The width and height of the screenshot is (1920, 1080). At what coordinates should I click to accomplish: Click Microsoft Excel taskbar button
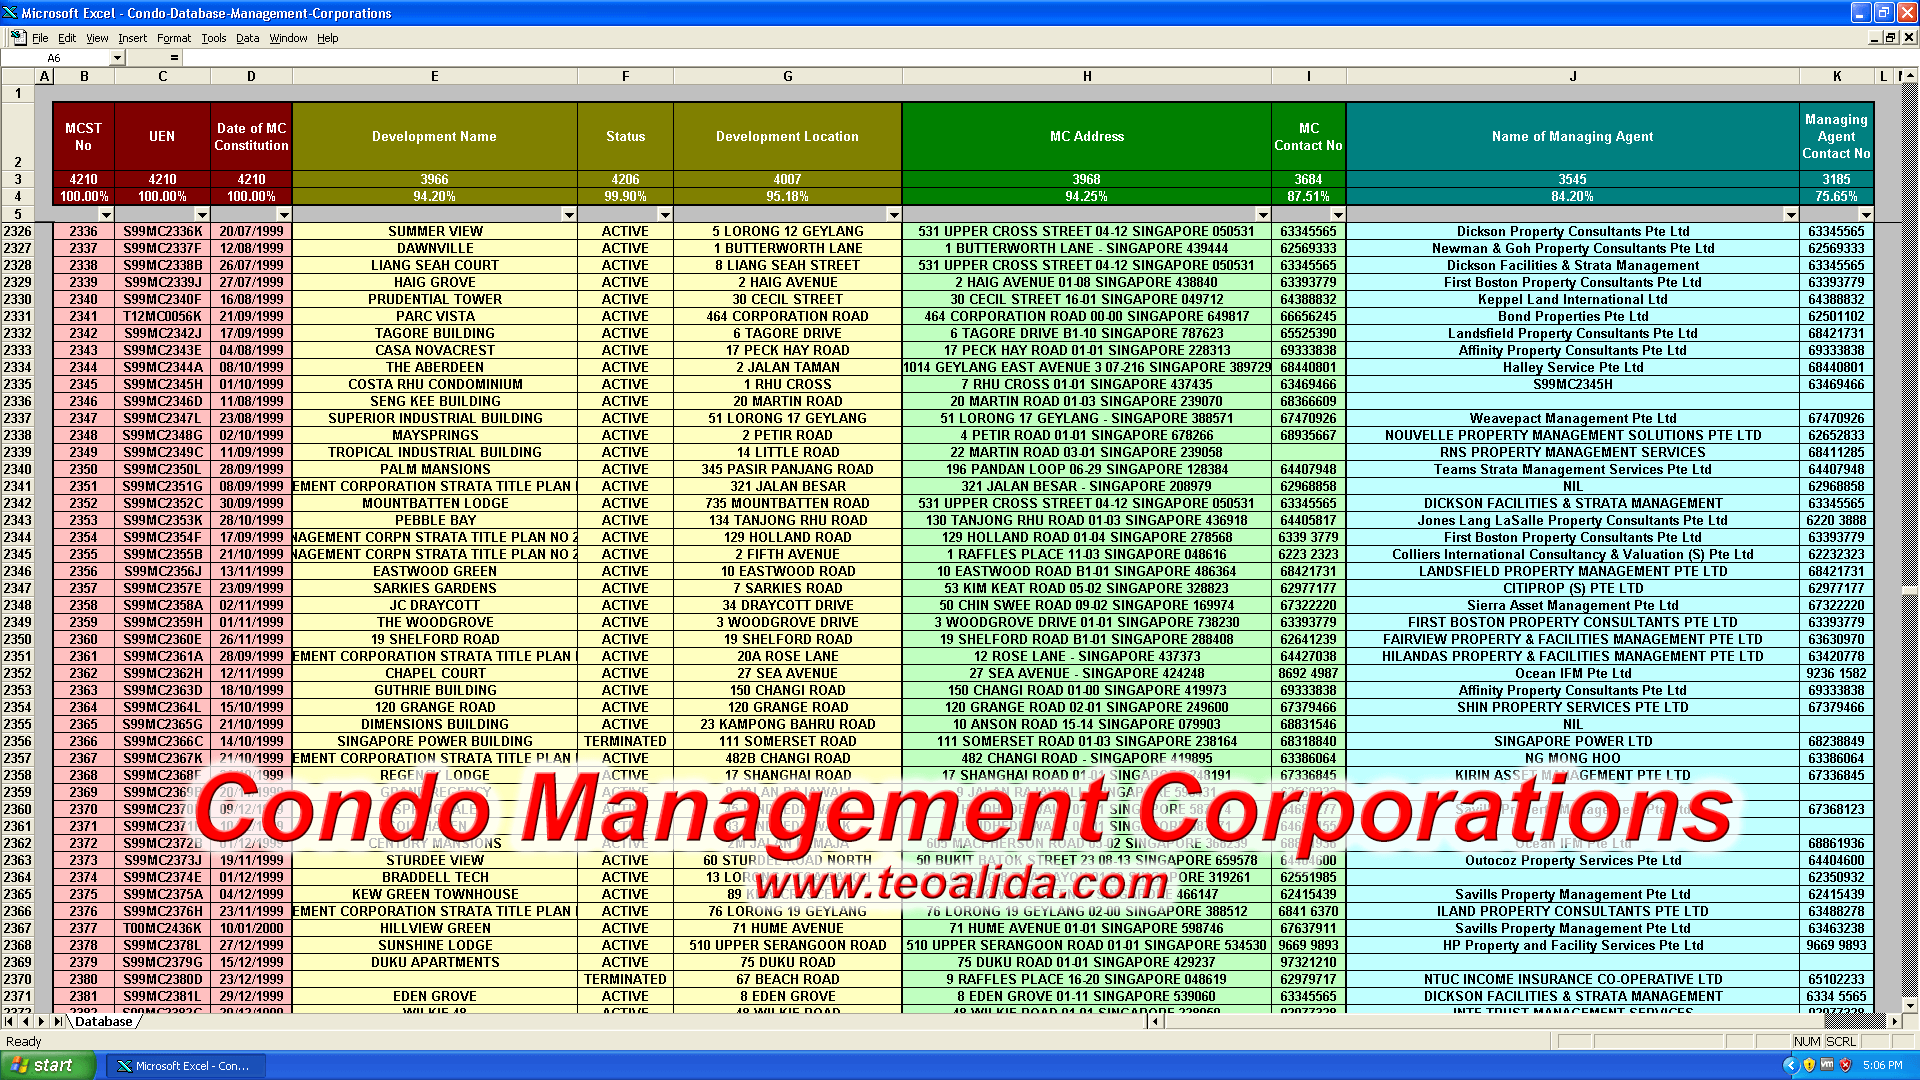coord(186,1066)
